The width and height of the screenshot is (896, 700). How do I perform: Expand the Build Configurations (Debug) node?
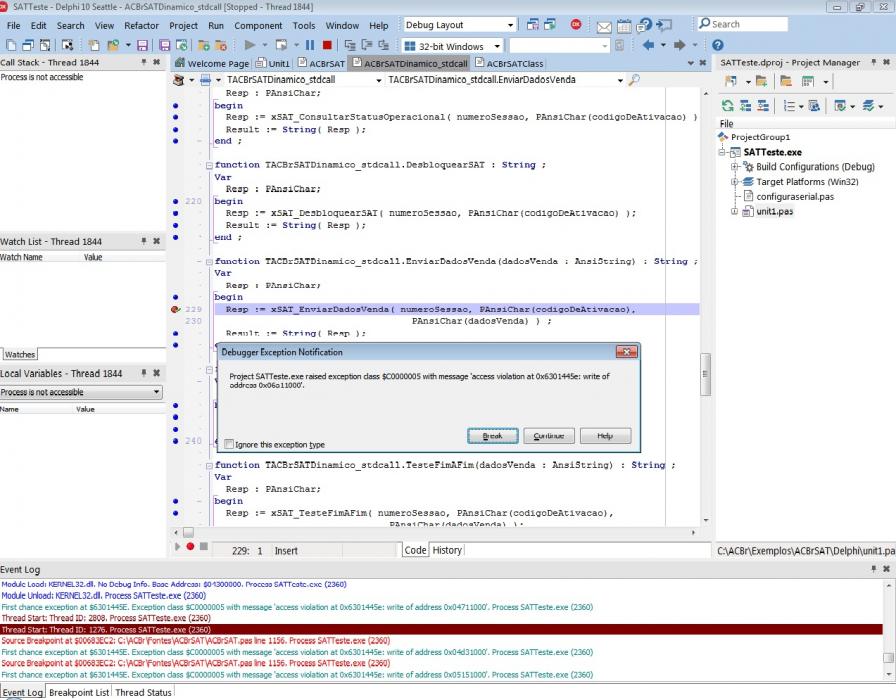[735, 167]
